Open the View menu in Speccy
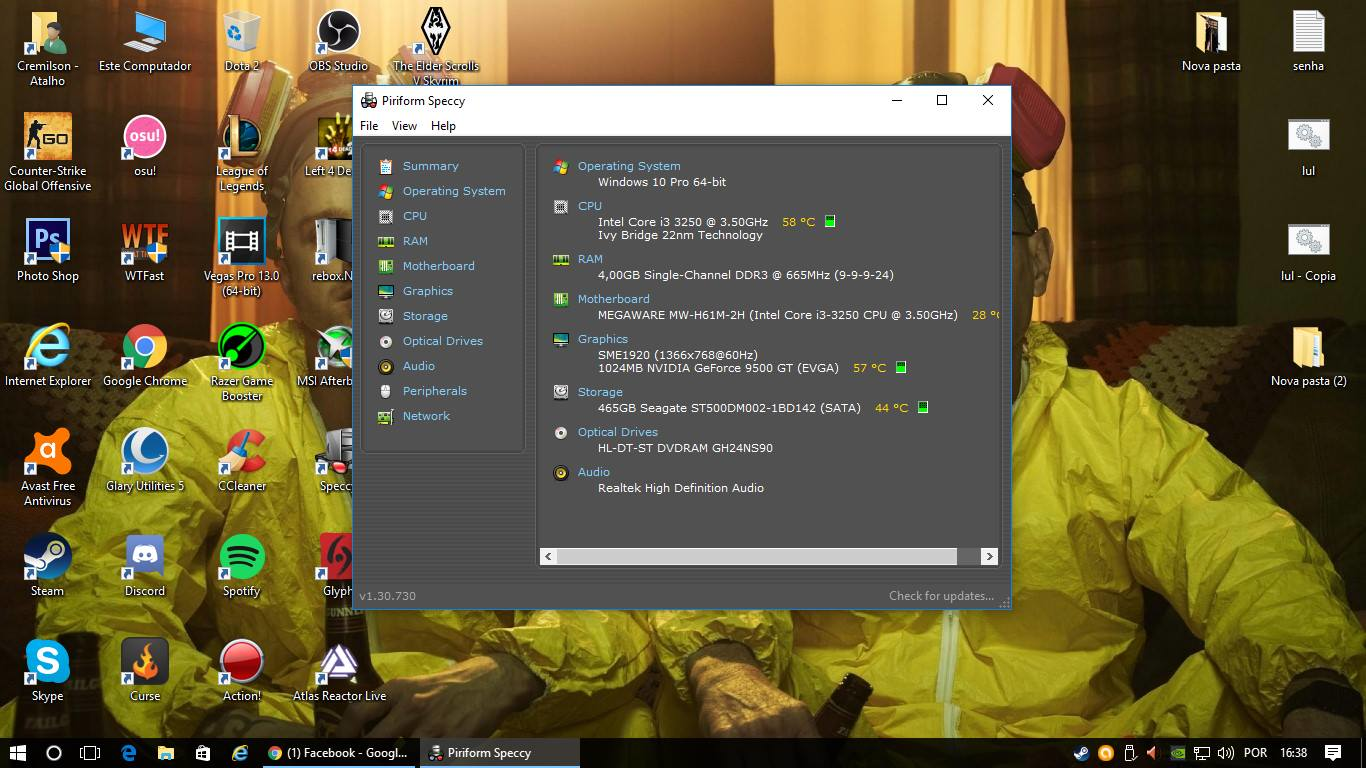Screen dimensions: 1366x768 [x=404, y=126]
